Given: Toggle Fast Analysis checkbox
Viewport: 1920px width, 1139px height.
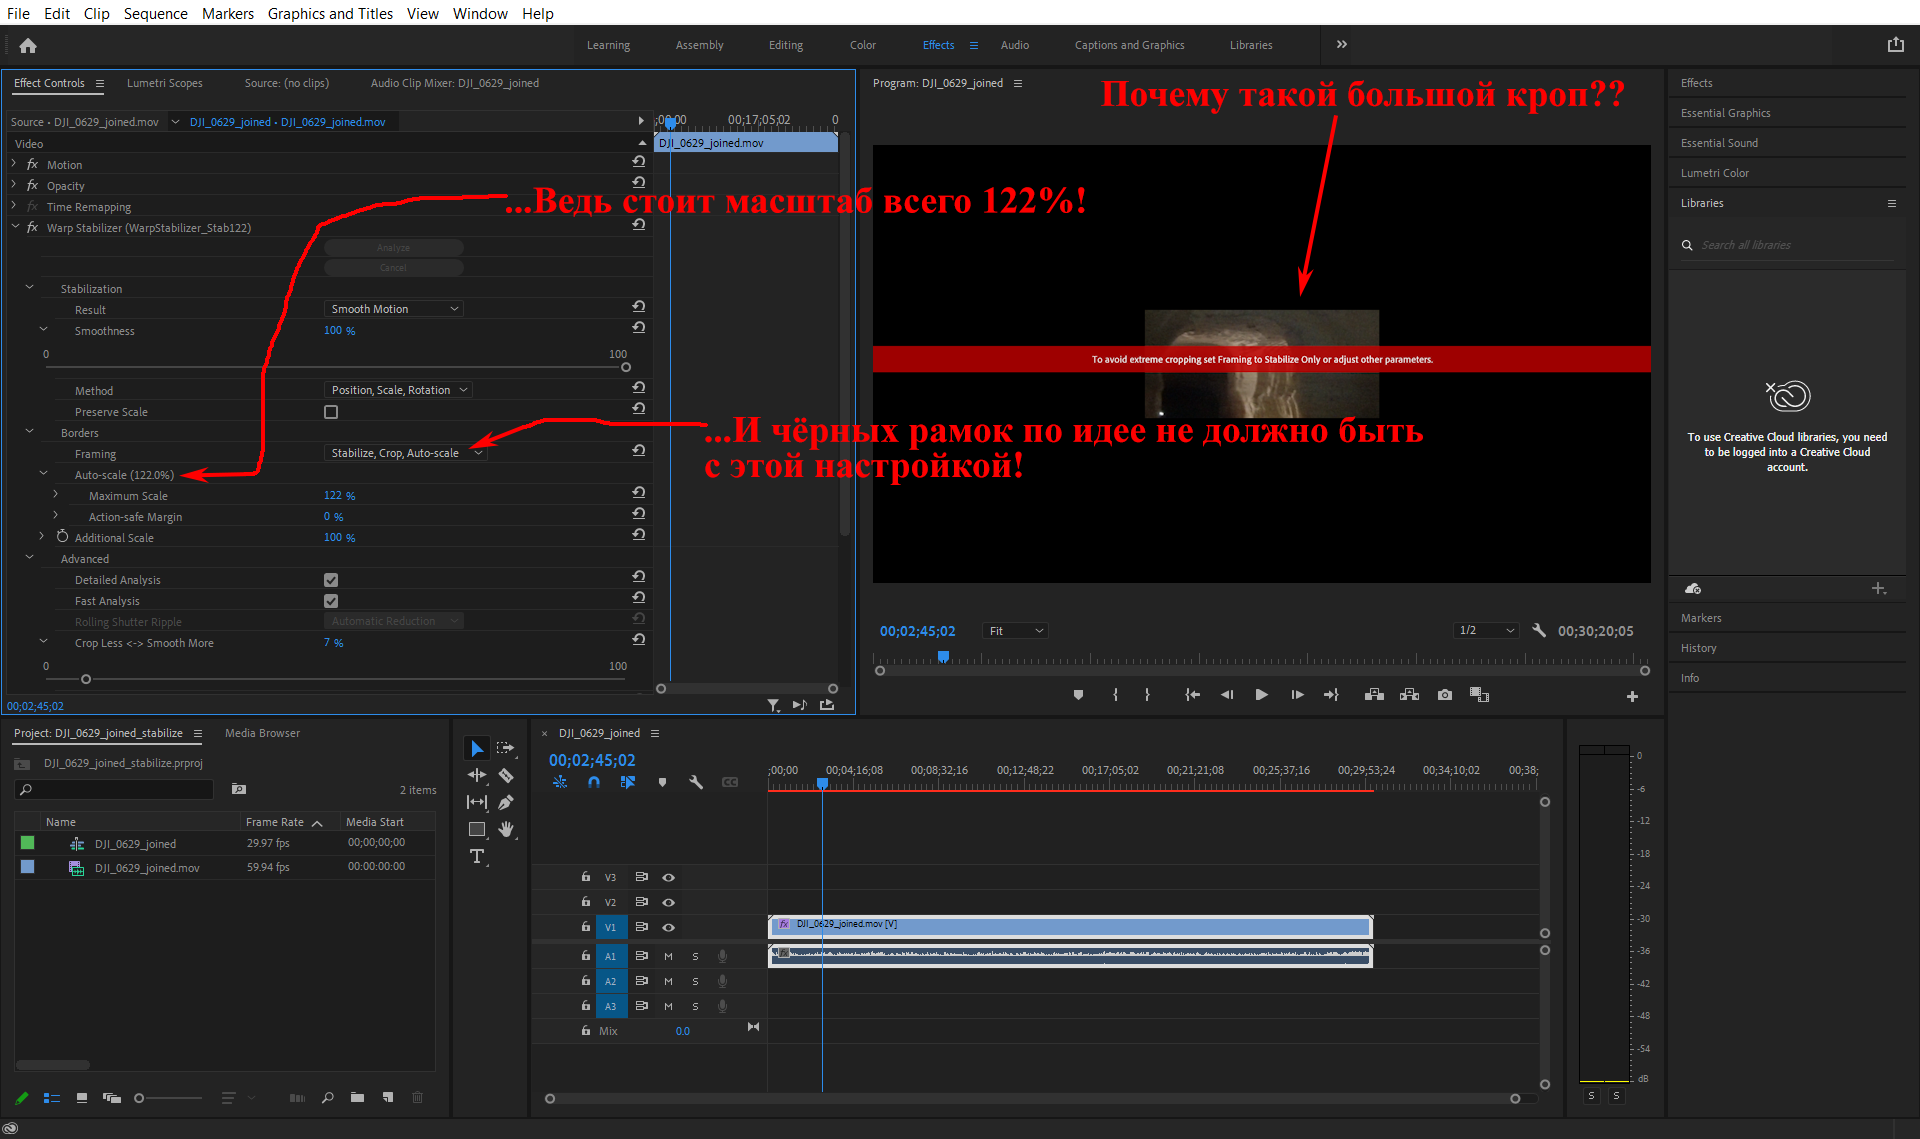Looking at the screenshot, I should pyautogui.click(x=331, y=601).
